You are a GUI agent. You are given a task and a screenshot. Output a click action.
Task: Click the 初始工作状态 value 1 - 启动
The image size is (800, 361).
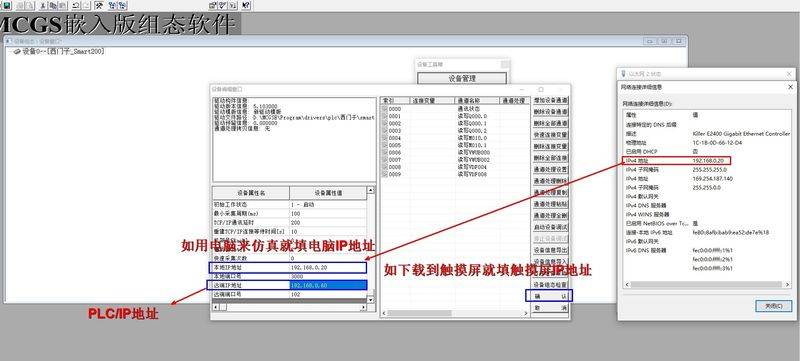[x=328, y=204]
